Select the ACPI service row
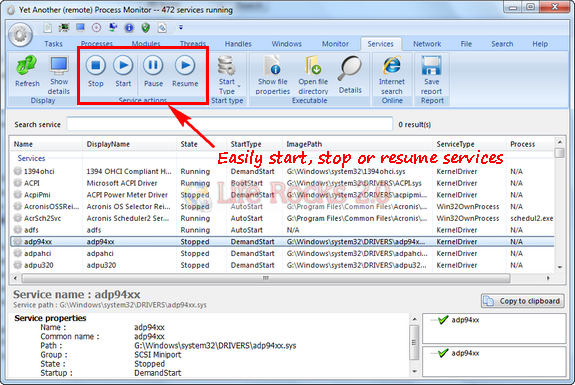The height and width of the screenshot is (385, 575). tap(282, 183)
